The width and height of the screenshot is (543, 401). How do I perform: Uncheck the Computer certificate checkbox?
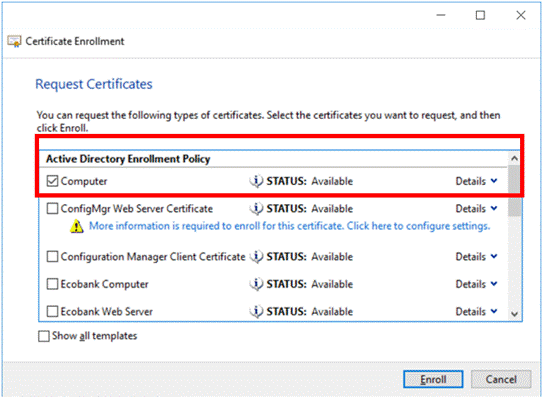(52, 181)
